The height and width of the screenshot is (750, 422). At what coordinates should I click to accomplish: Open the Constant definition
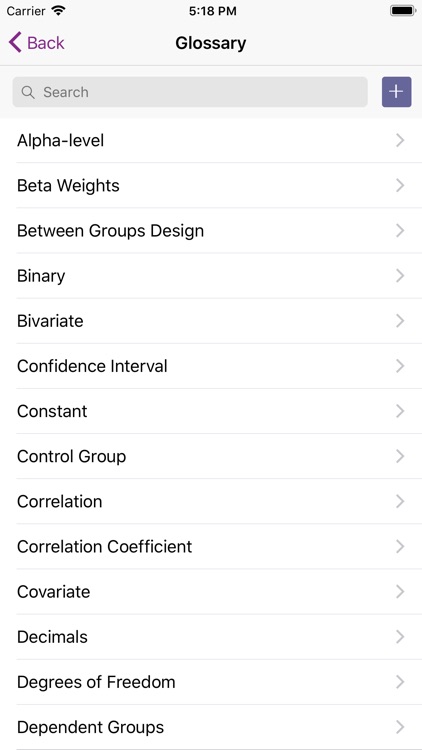(211, 411)
